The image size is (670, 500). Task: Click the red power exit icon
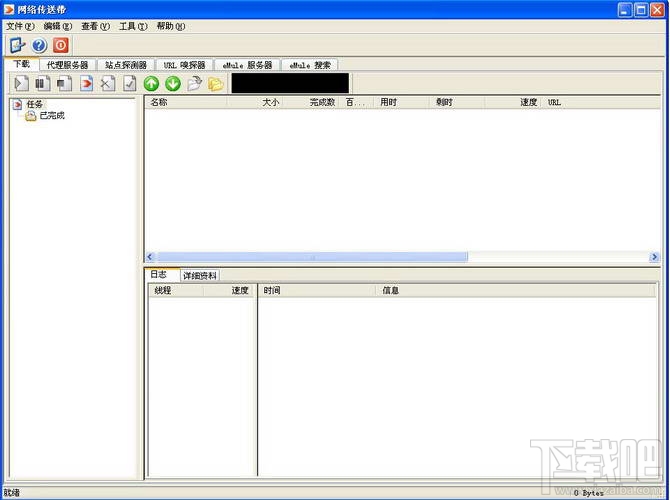click(61, 45)
